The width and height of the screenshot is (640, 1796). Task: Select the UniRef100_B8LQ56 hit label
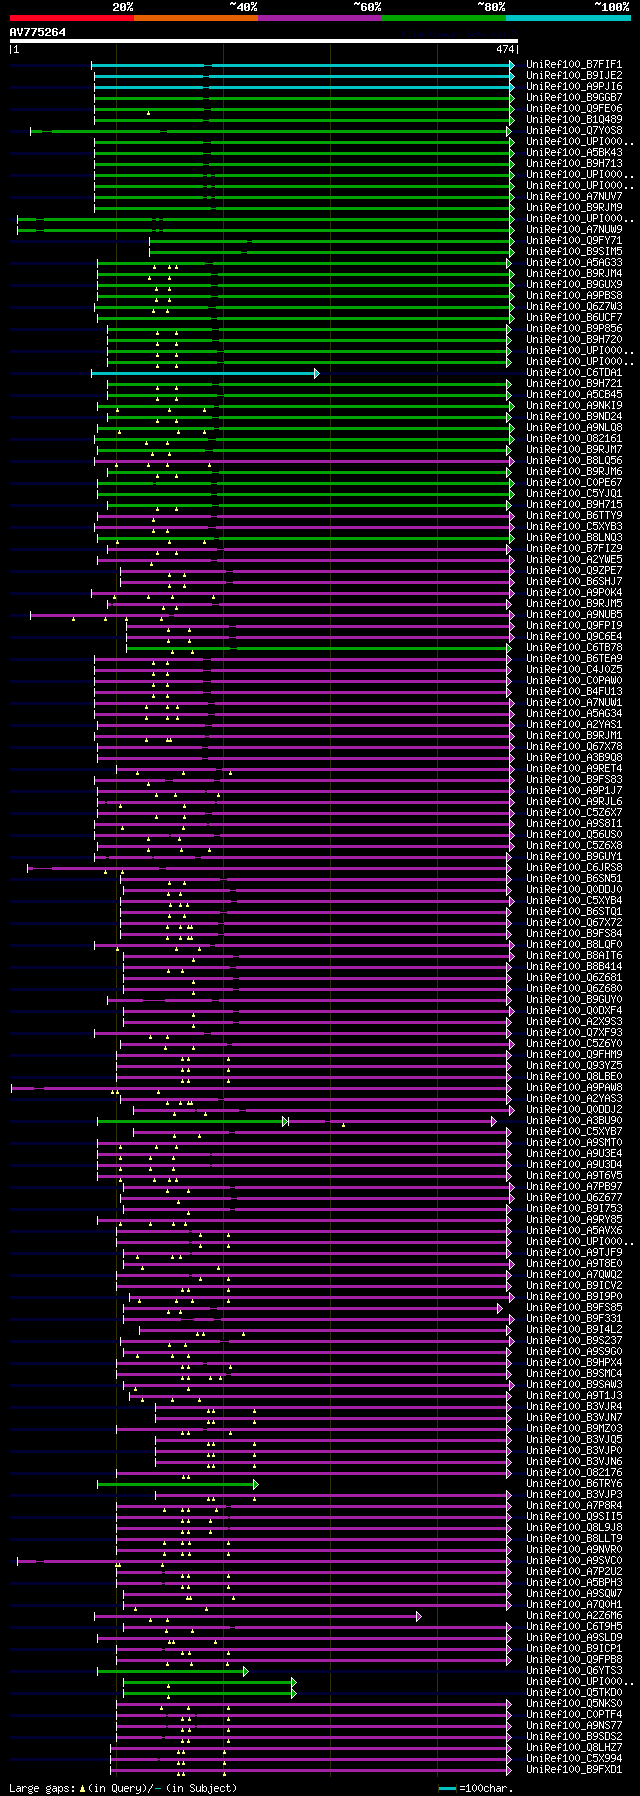pyautogui.click(x=574, y=461)
